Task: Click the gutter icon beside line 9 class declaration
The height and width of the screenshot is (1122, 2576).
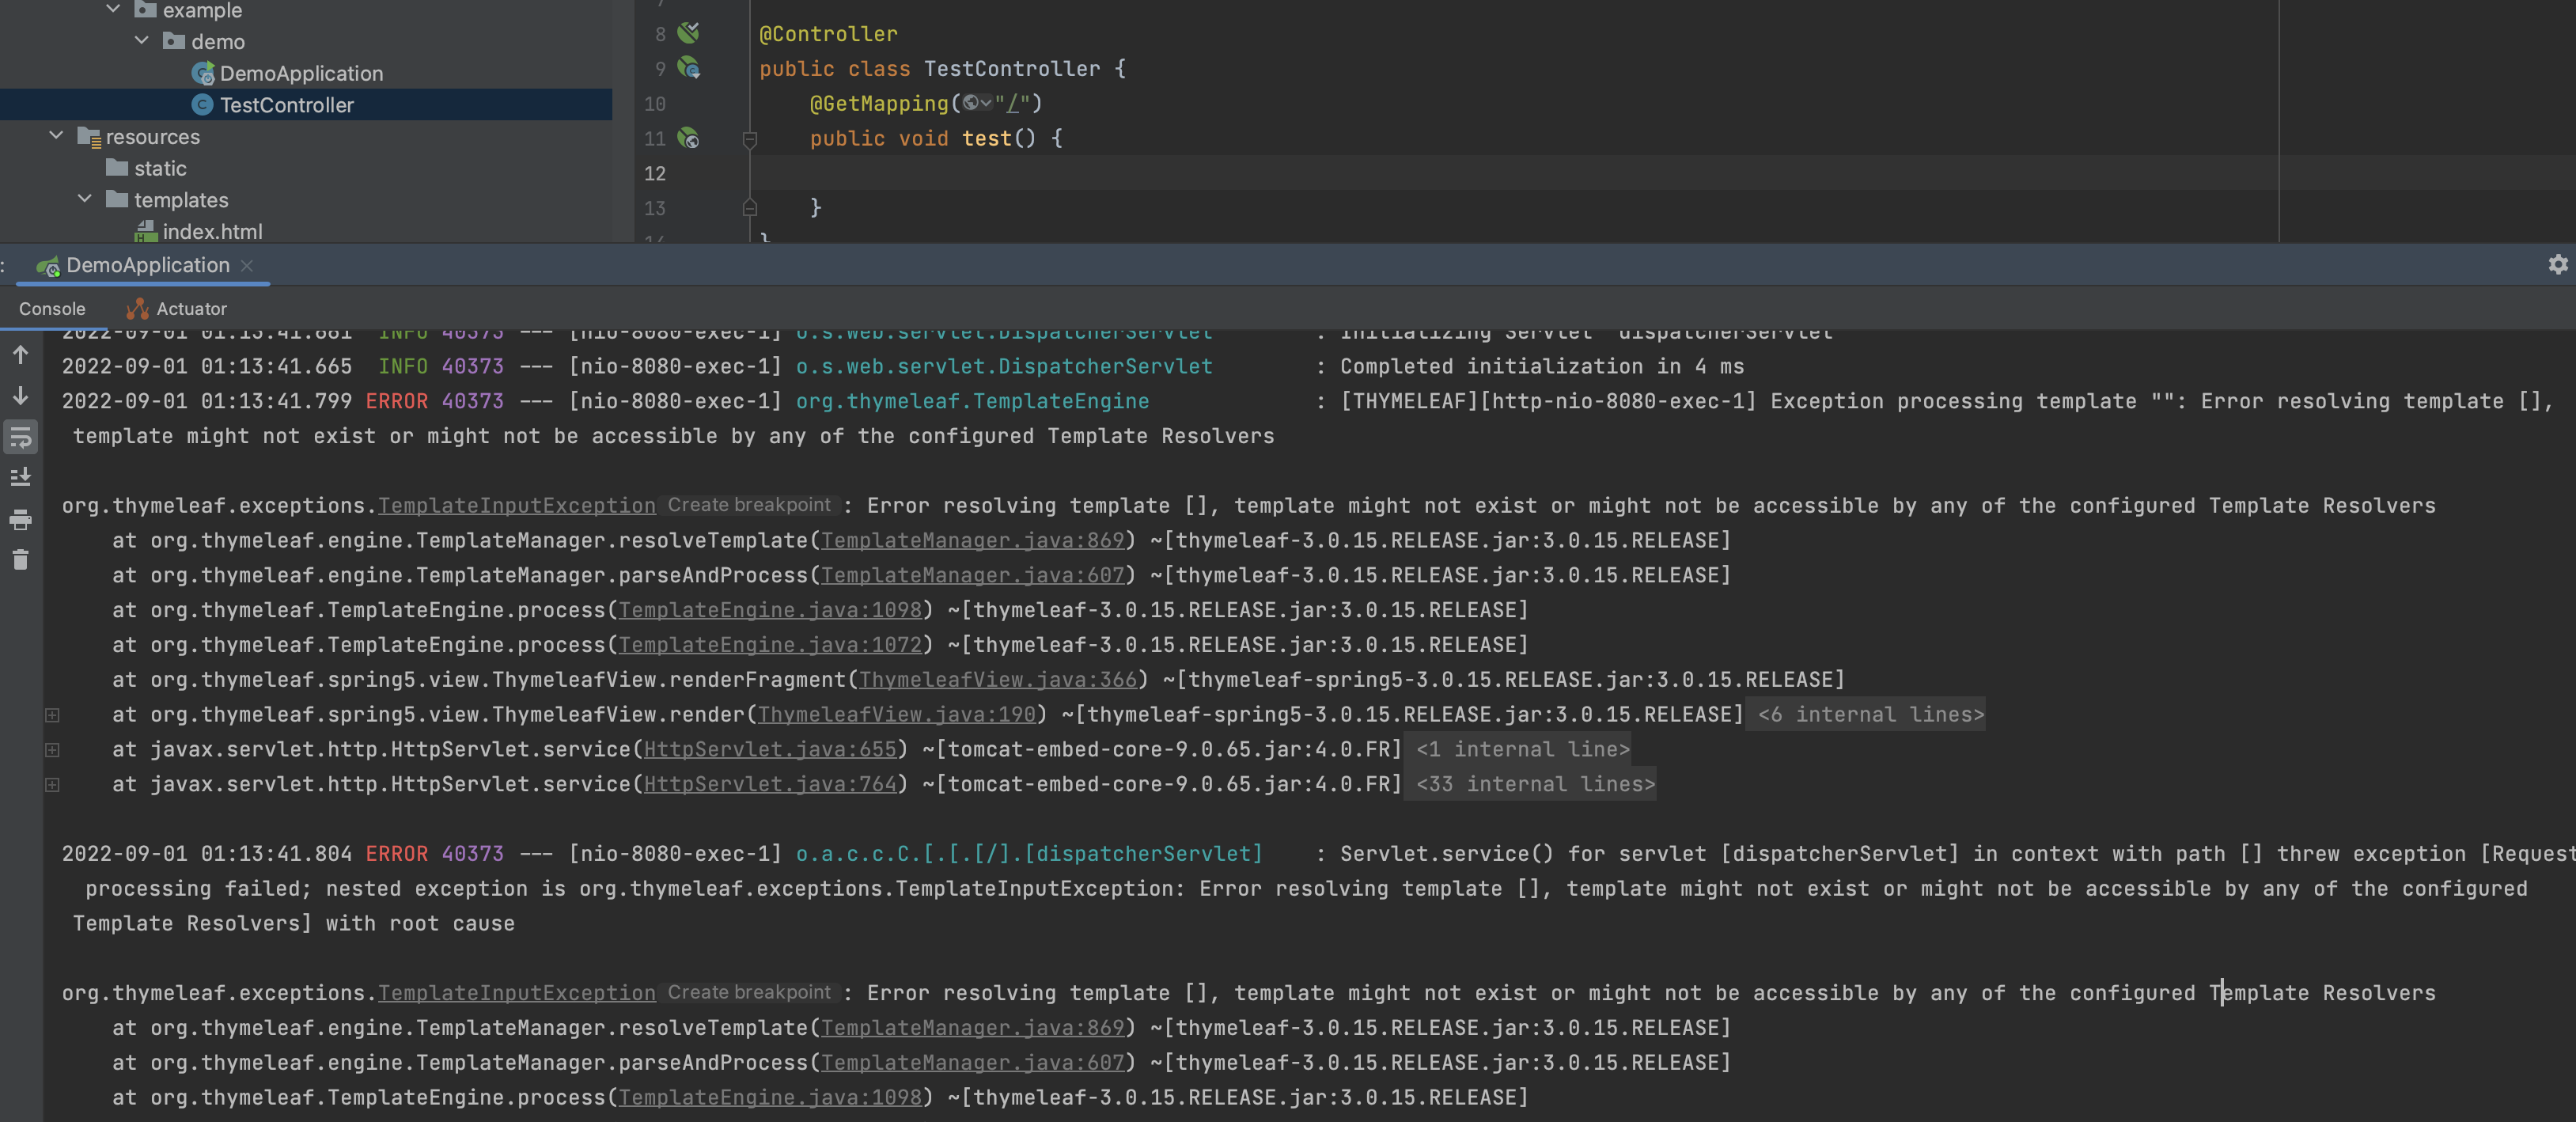Action: [x=688, y=68]
